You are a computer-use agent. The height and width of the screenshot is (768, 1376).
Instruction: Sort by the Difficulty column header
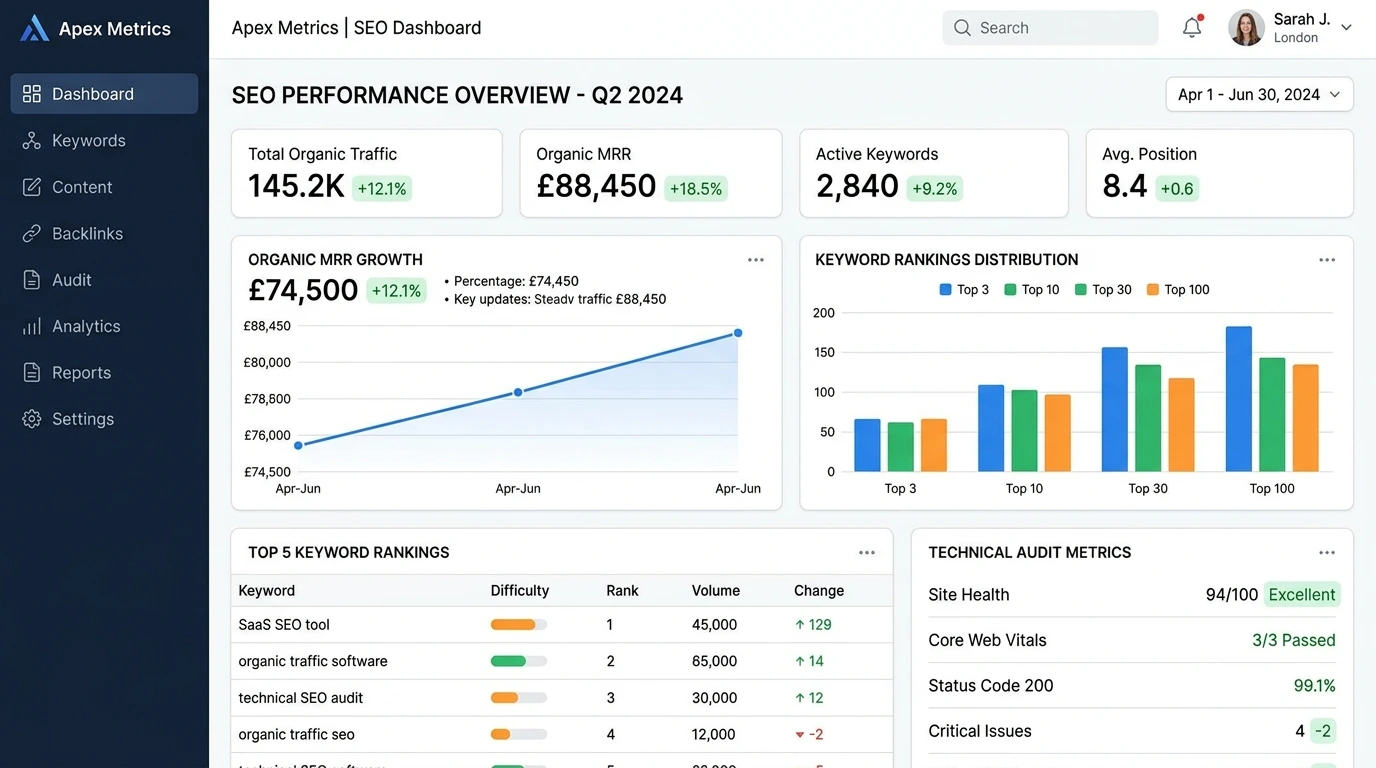520,591
